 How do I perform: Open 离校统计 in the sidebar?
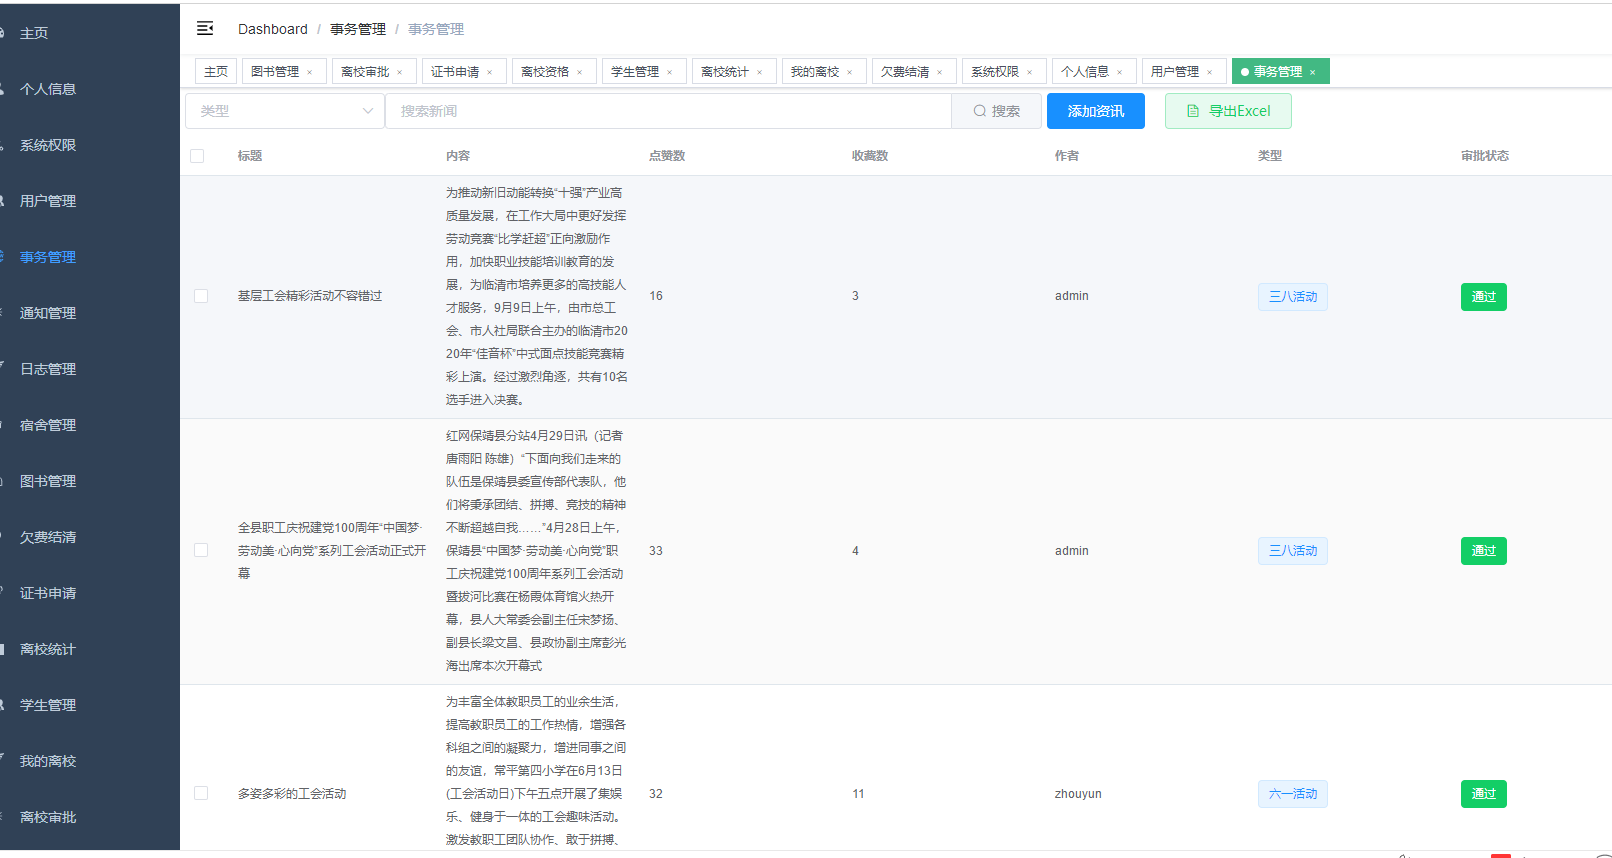pos(90,649)
